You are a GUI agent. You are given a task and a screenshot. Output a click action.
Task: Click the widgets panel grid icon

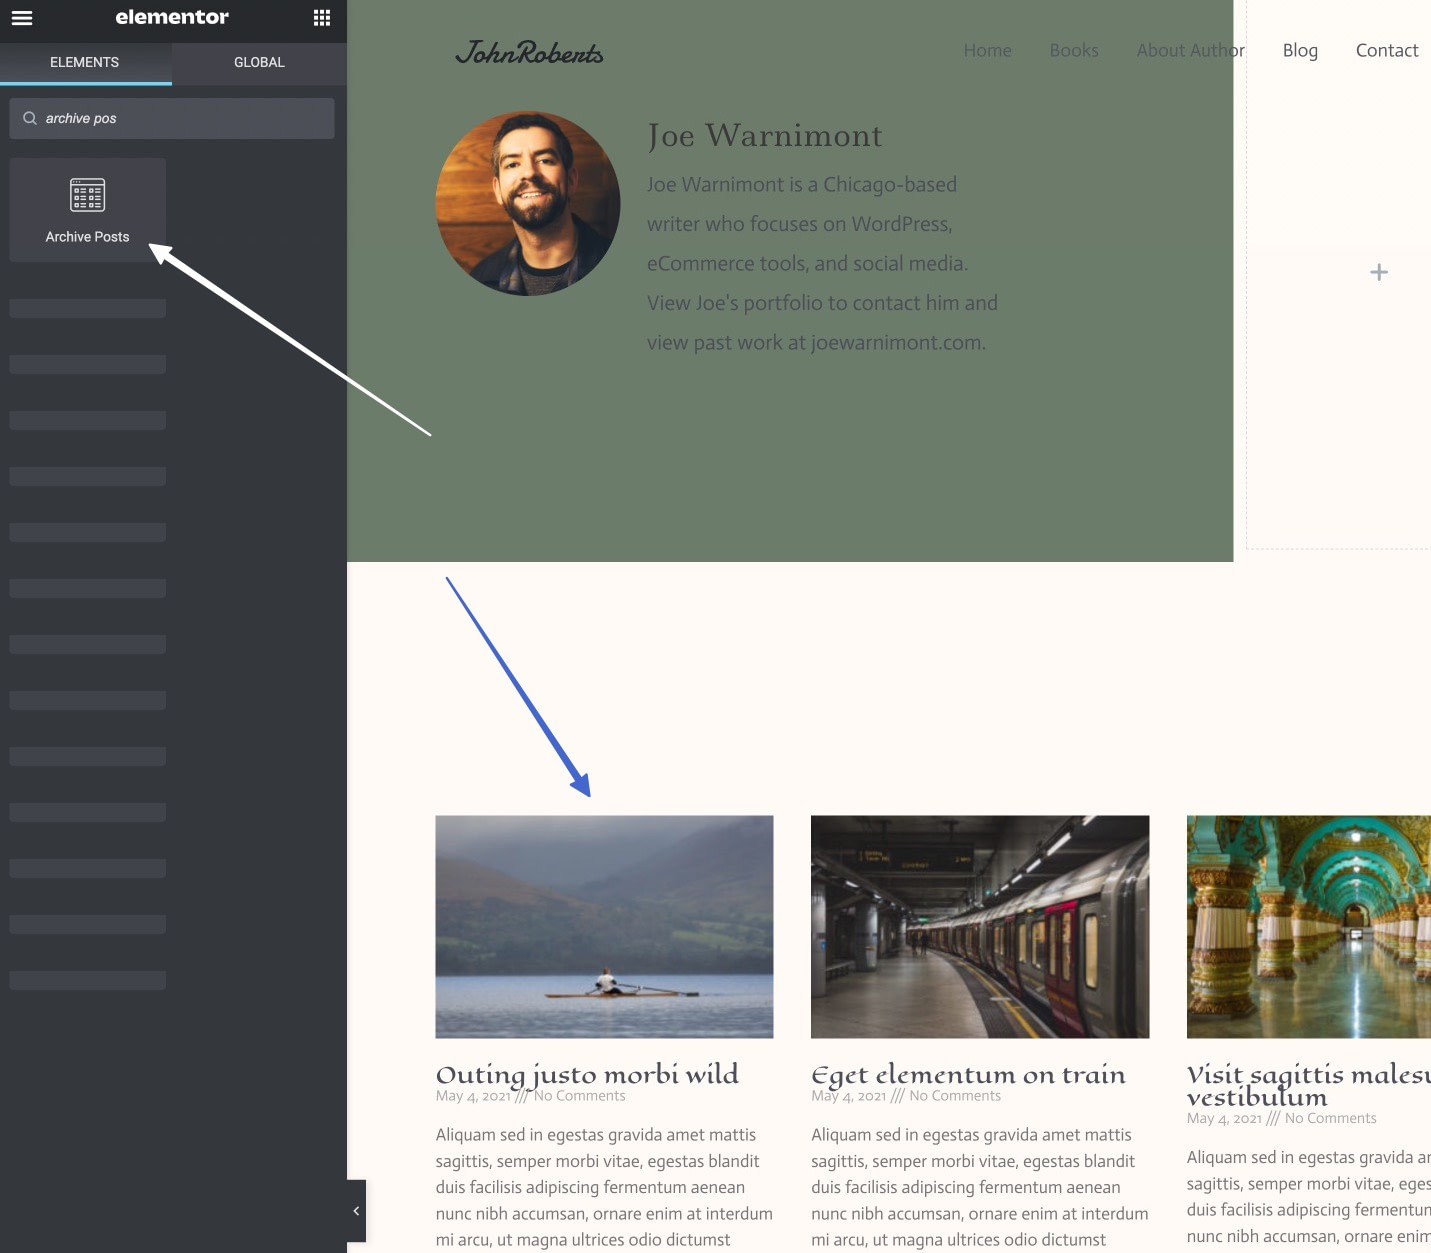click(321, 17)
